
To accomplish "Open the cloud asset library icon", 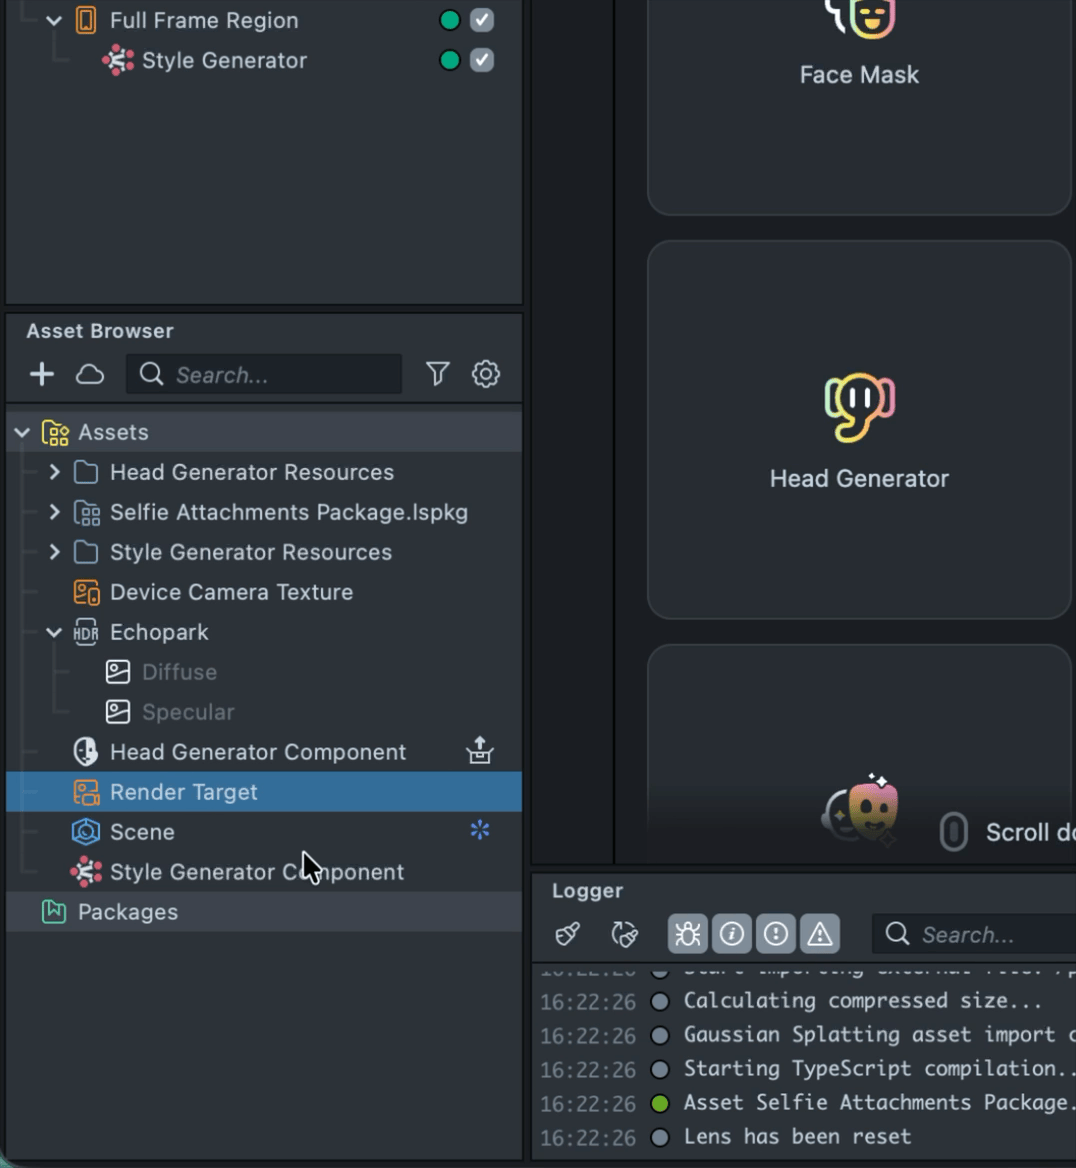I will pyautogui.click(x=90, y=374).
